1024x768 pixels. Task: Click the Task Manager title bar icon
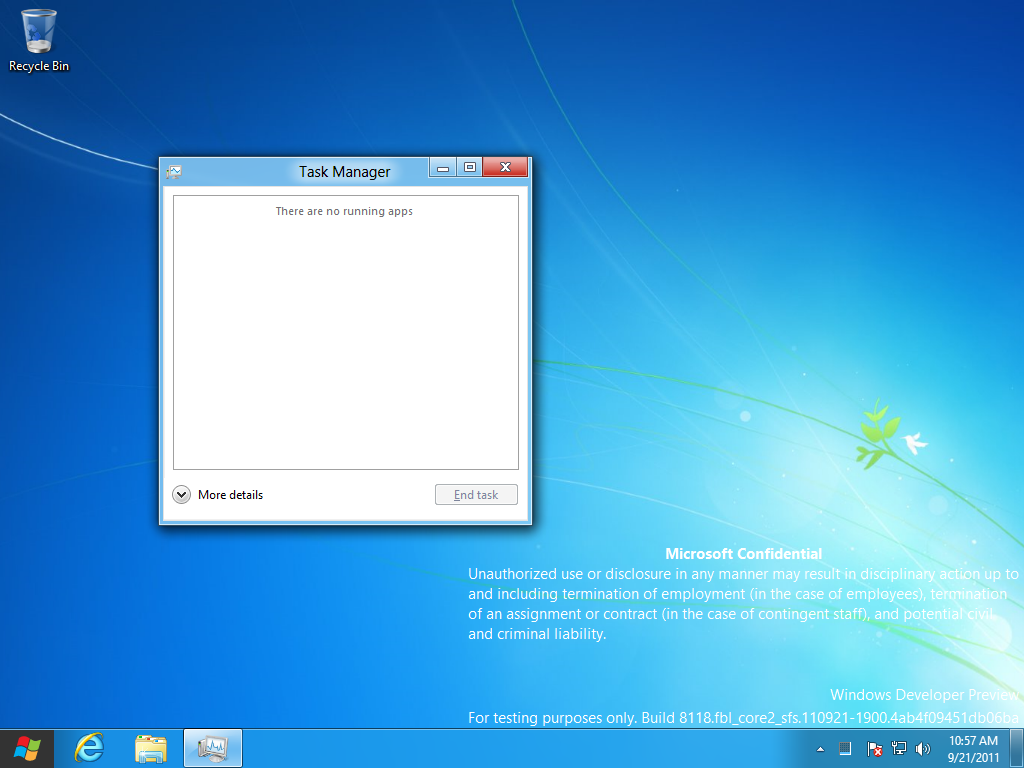(x=174, y=172)
